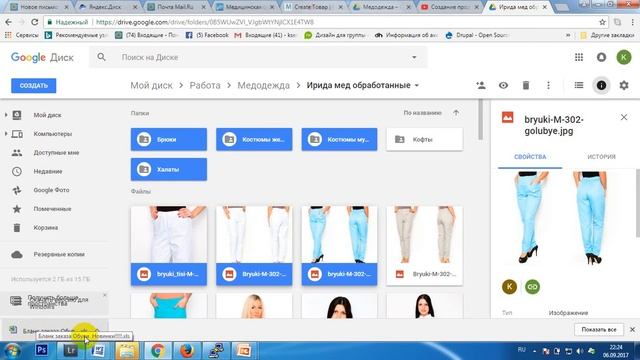The width and height of the screenshot is (640, 360).
Task: Expand Компьютеры tree arrow
Action: point(6,134)
